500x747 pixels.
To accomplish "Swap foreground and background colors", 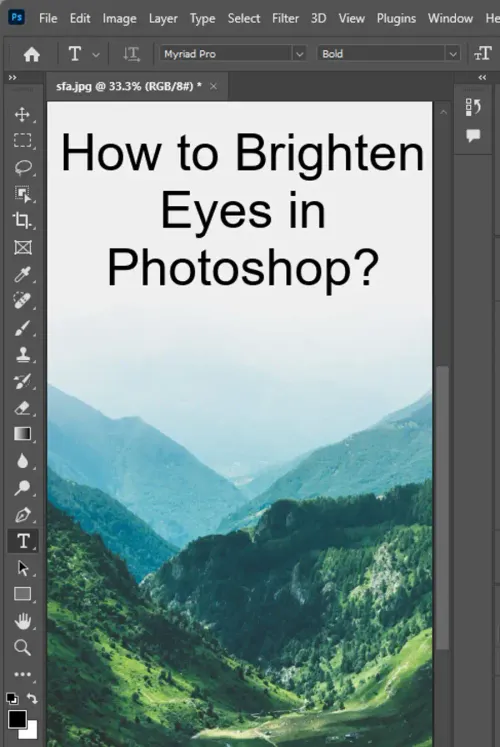I will pos(32,698).
